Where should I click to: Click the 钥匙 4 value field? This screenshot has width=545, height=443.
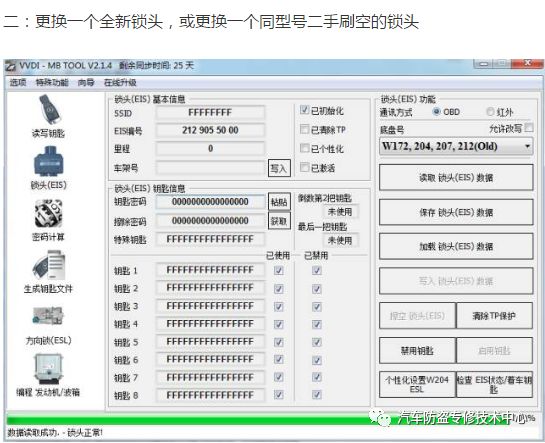(x=210, y=324)
